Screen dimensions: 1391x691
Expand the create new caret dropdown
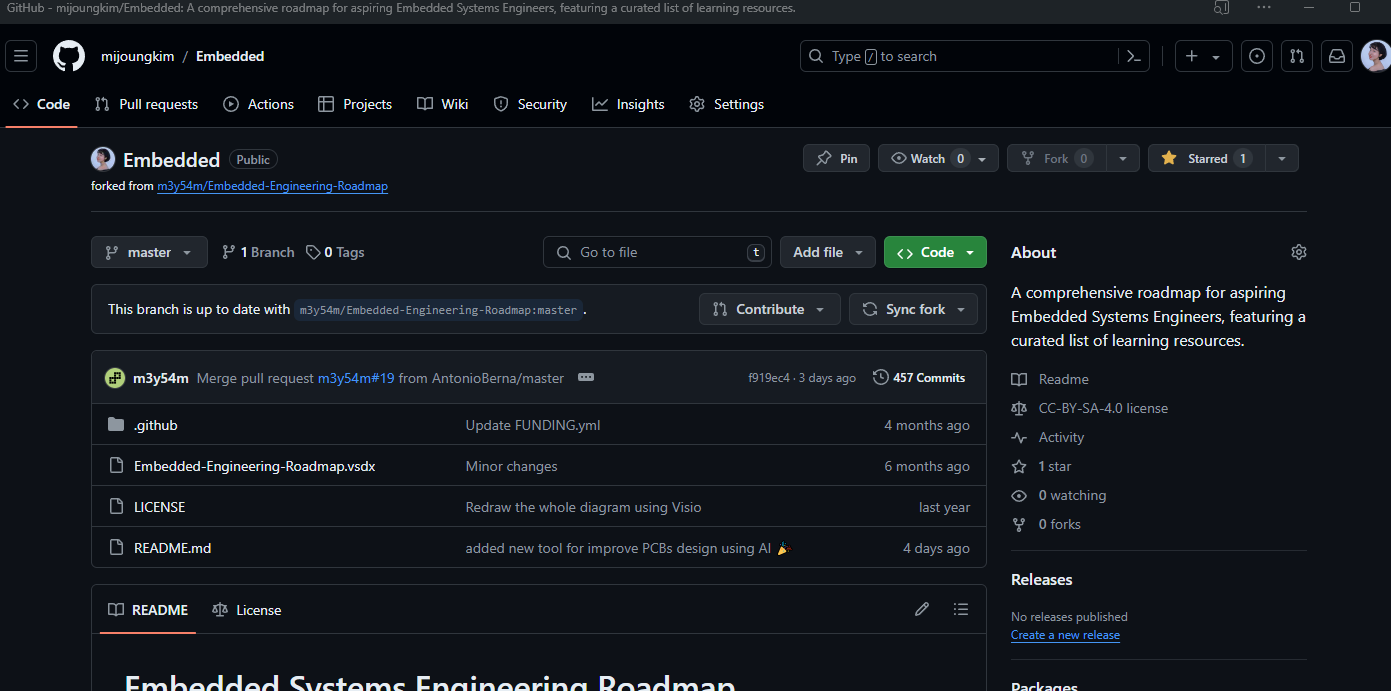tap(1216, 57)
